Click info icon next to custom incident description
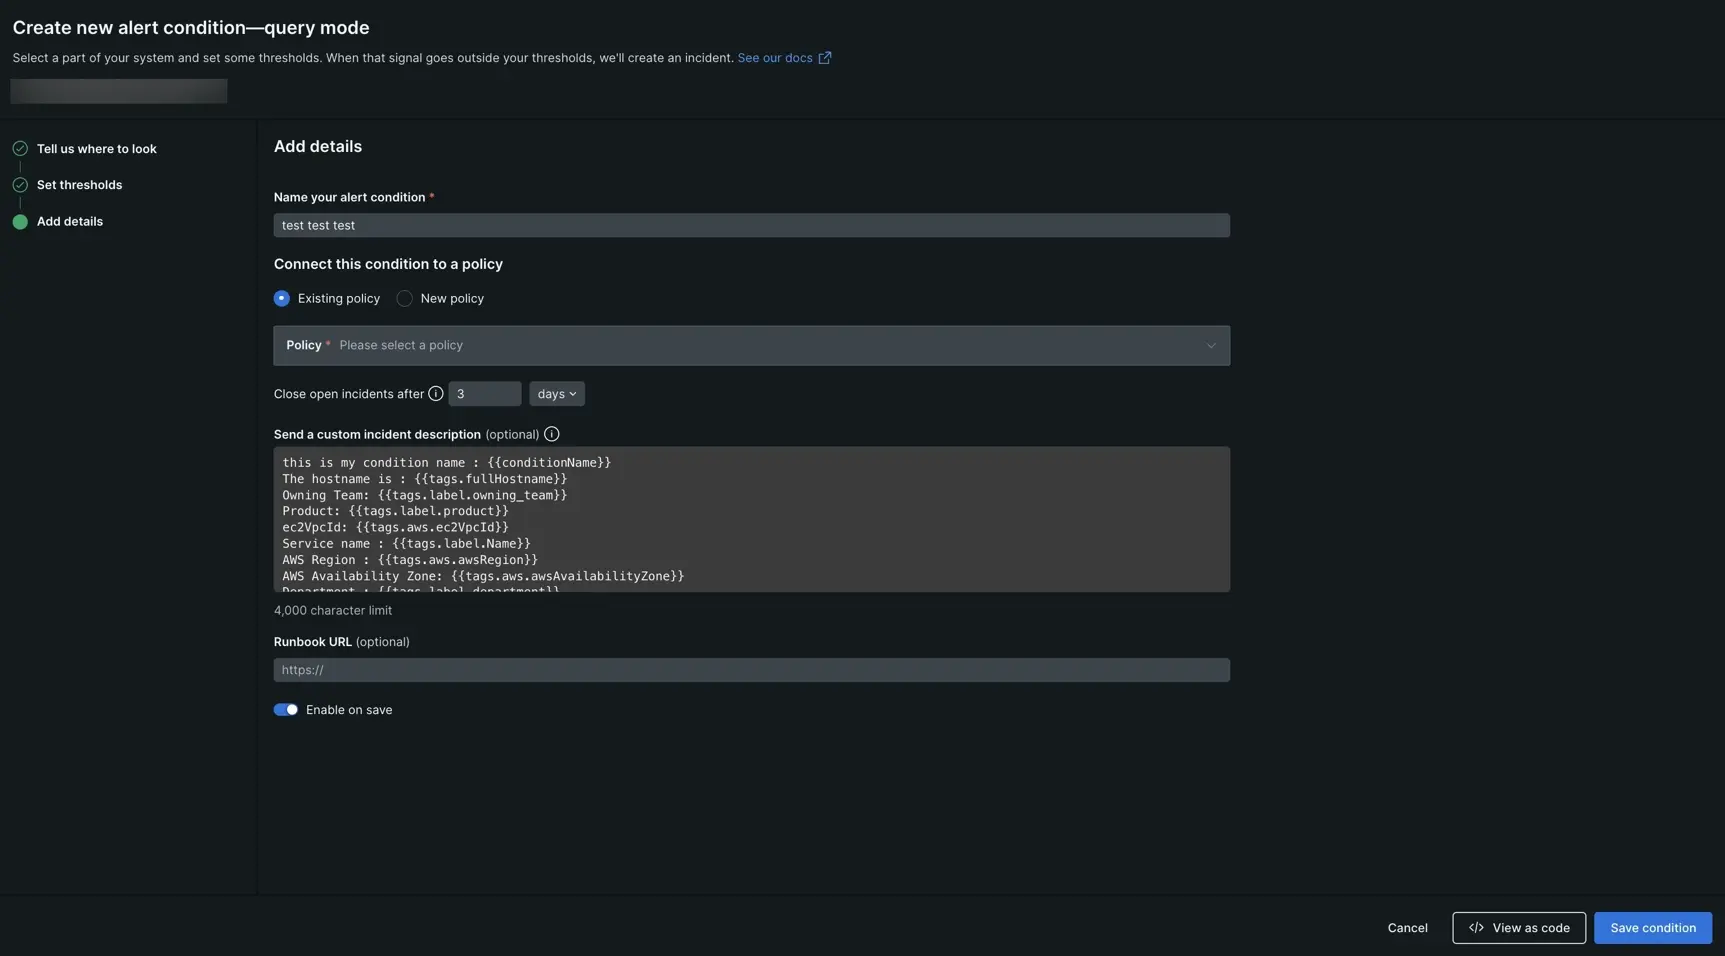Screen dimensions: 1725x956 pyautogui.click(x=551, y=434)
